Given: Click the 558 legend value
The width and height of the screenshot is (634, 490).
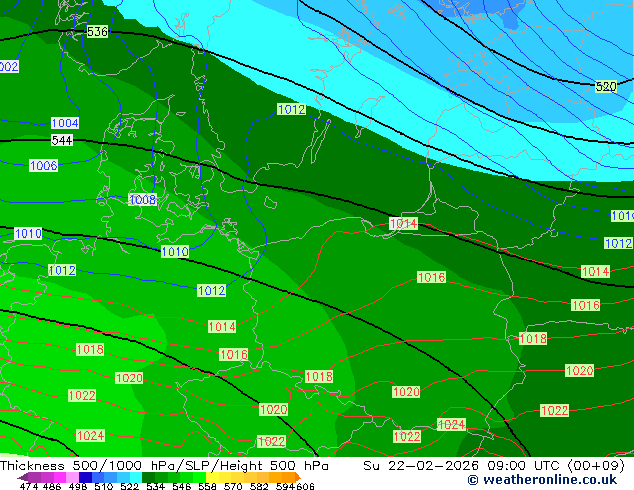Looking at the screenshot, I should (207, 486).
